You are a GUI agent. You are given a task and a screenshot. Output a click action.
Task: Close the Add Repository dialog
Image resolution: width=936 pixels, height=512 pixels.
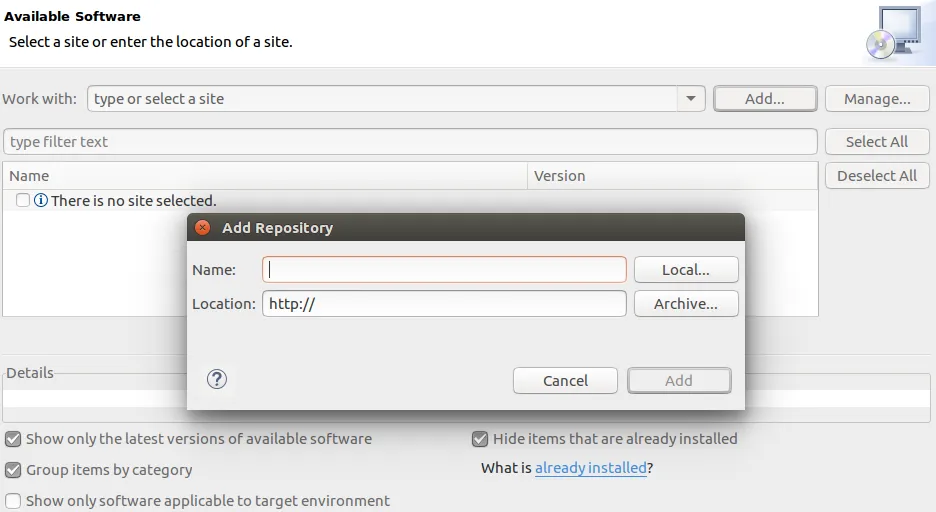click(202, 228)
